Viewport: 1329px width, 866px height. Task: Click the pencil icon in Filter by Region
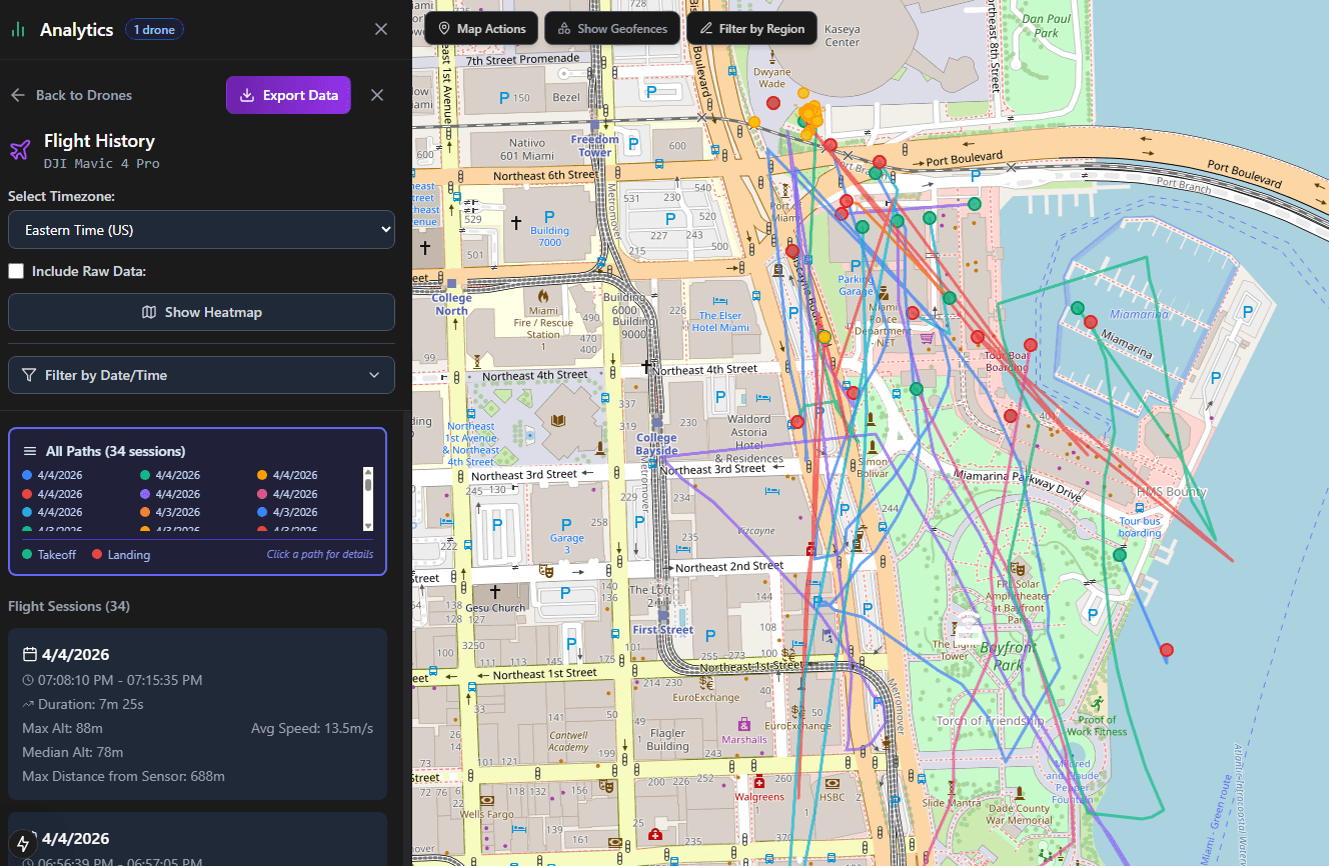[706, 29]
